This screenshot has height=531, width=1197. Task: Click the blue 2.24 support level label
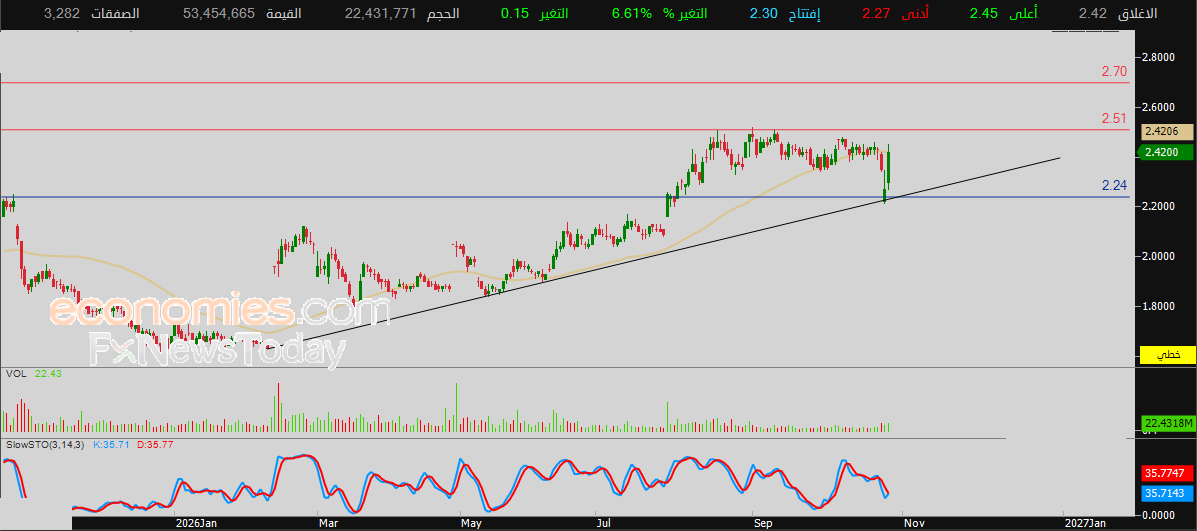[1114, 185]
